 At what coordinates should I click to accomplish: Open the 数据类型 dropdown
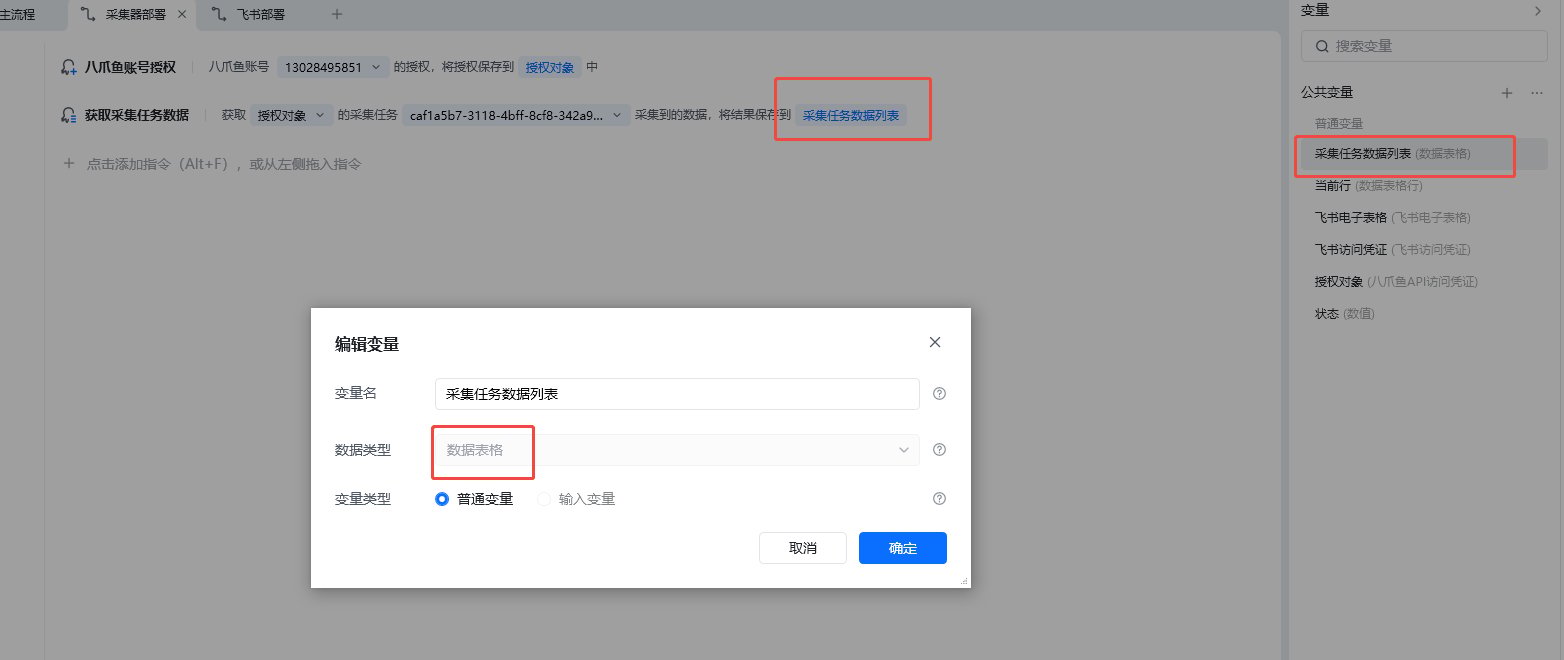[x=677, y=450]
